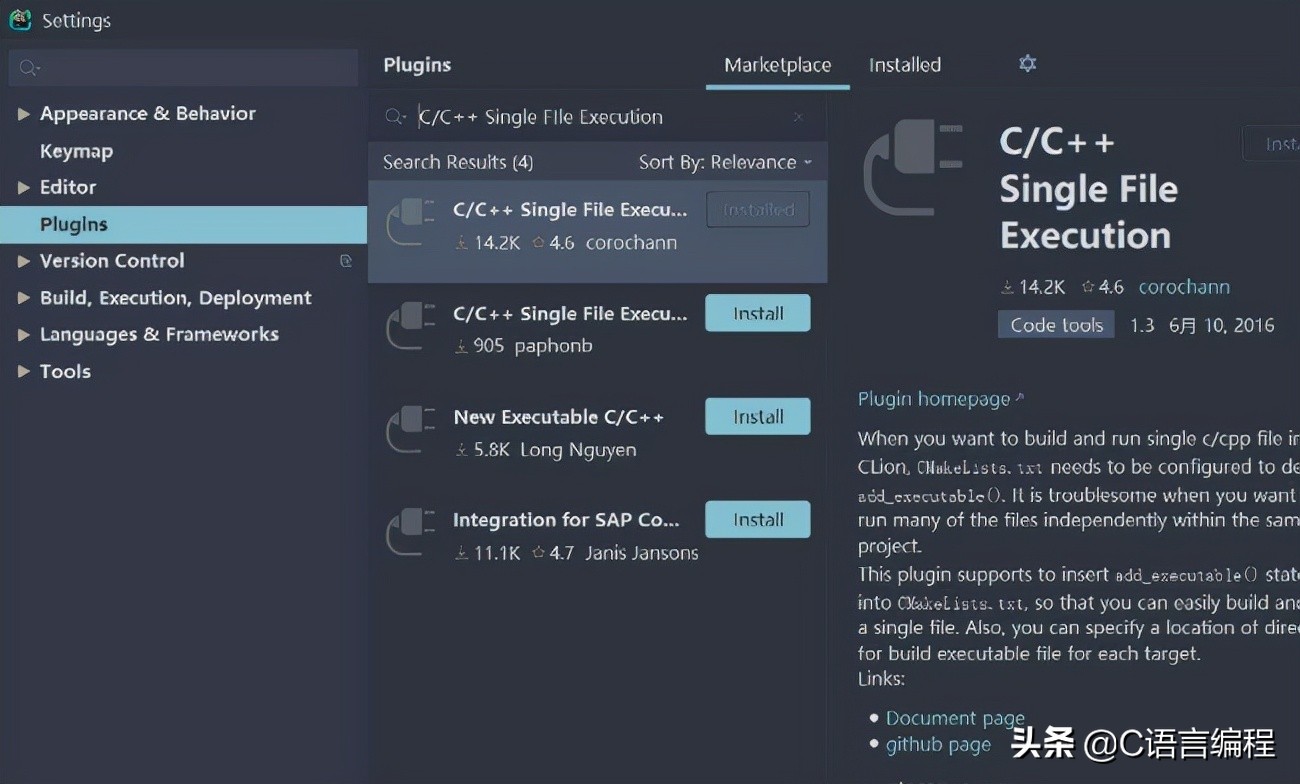The width and height of the screenshot is (1300, 784).
Task: Click the Janis Jansons author text
Action: (x=642, y=553)
